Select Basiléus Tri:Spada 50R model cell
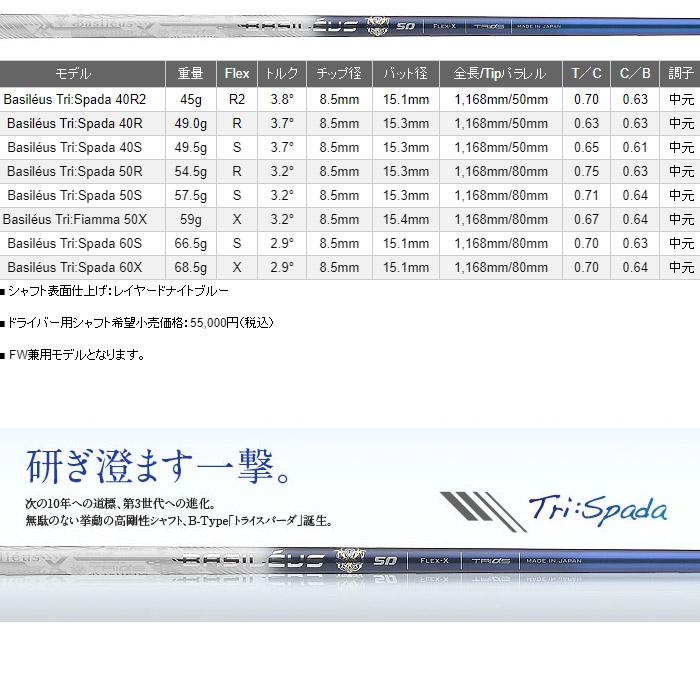 click(83, 172)
